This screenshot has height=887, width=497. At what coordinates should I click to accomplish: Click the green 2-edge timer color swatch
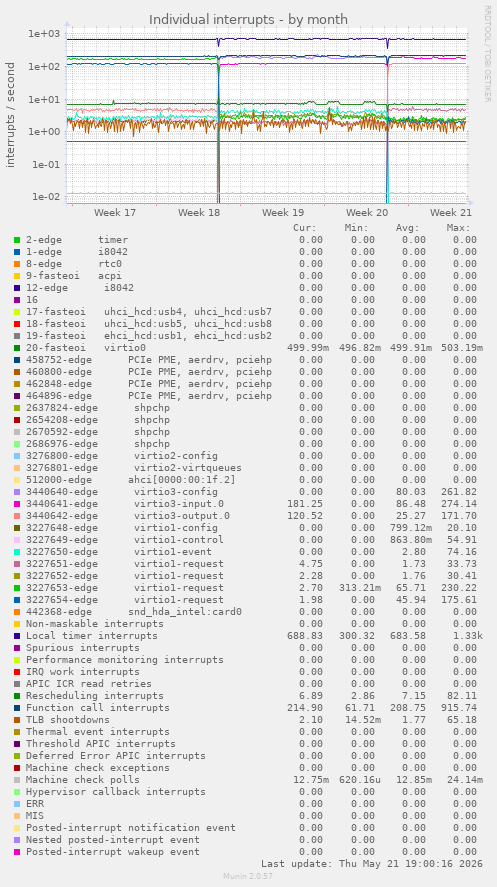(17, 240)
